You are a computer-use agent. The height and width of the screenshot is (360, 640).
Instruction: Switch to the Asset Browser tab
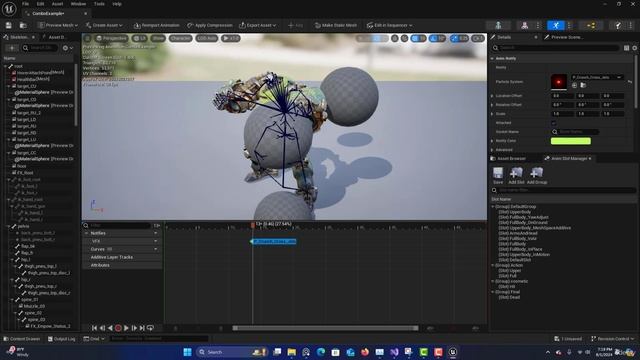pyautogui.click(x=508, y=158)
